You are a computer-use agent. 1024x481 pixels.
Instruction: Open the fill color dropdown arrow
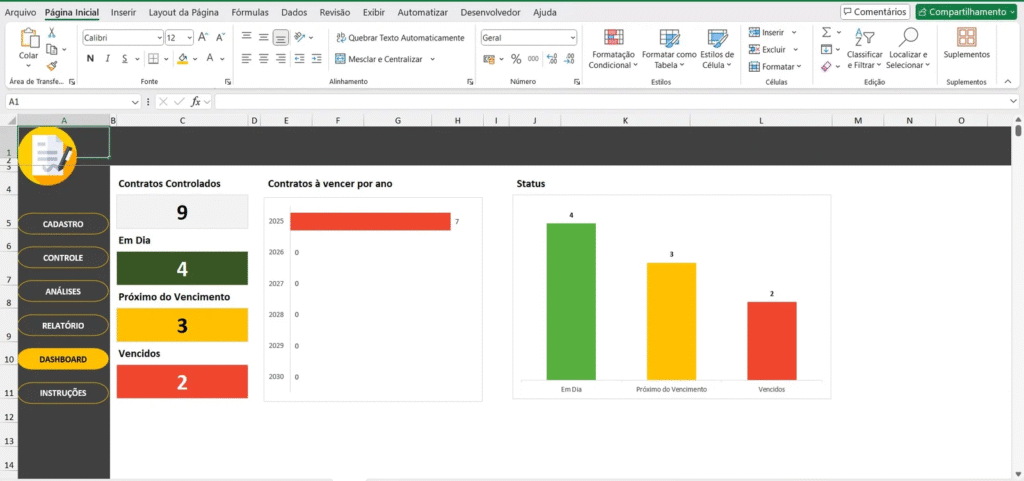pyautogui.click(x=194, y=59)
